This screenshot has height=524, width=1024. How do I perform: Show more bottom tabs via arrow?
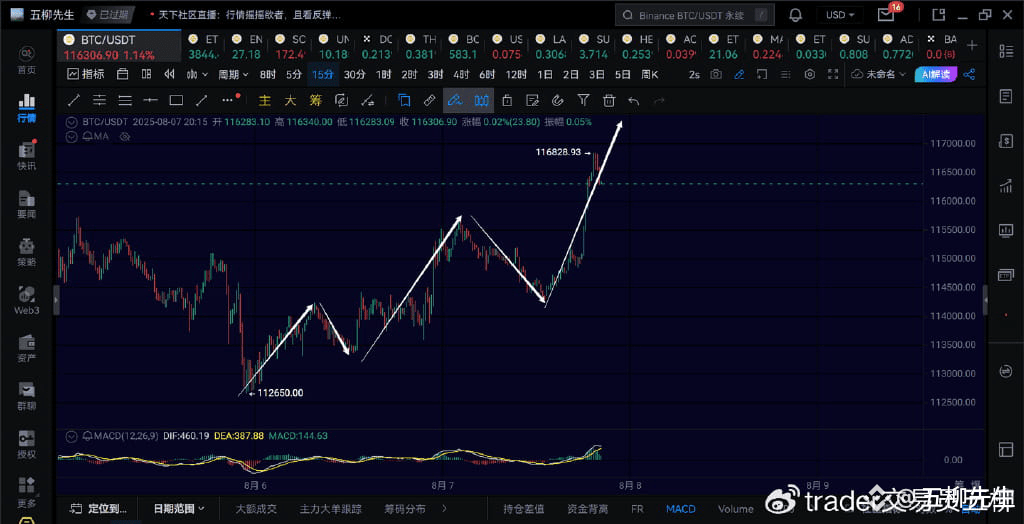[x=444, y=508]
